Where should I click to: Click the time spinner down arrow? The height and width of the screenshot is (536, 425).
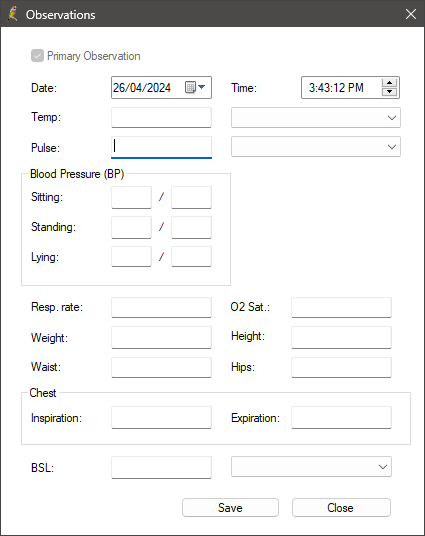coord(389,92)
